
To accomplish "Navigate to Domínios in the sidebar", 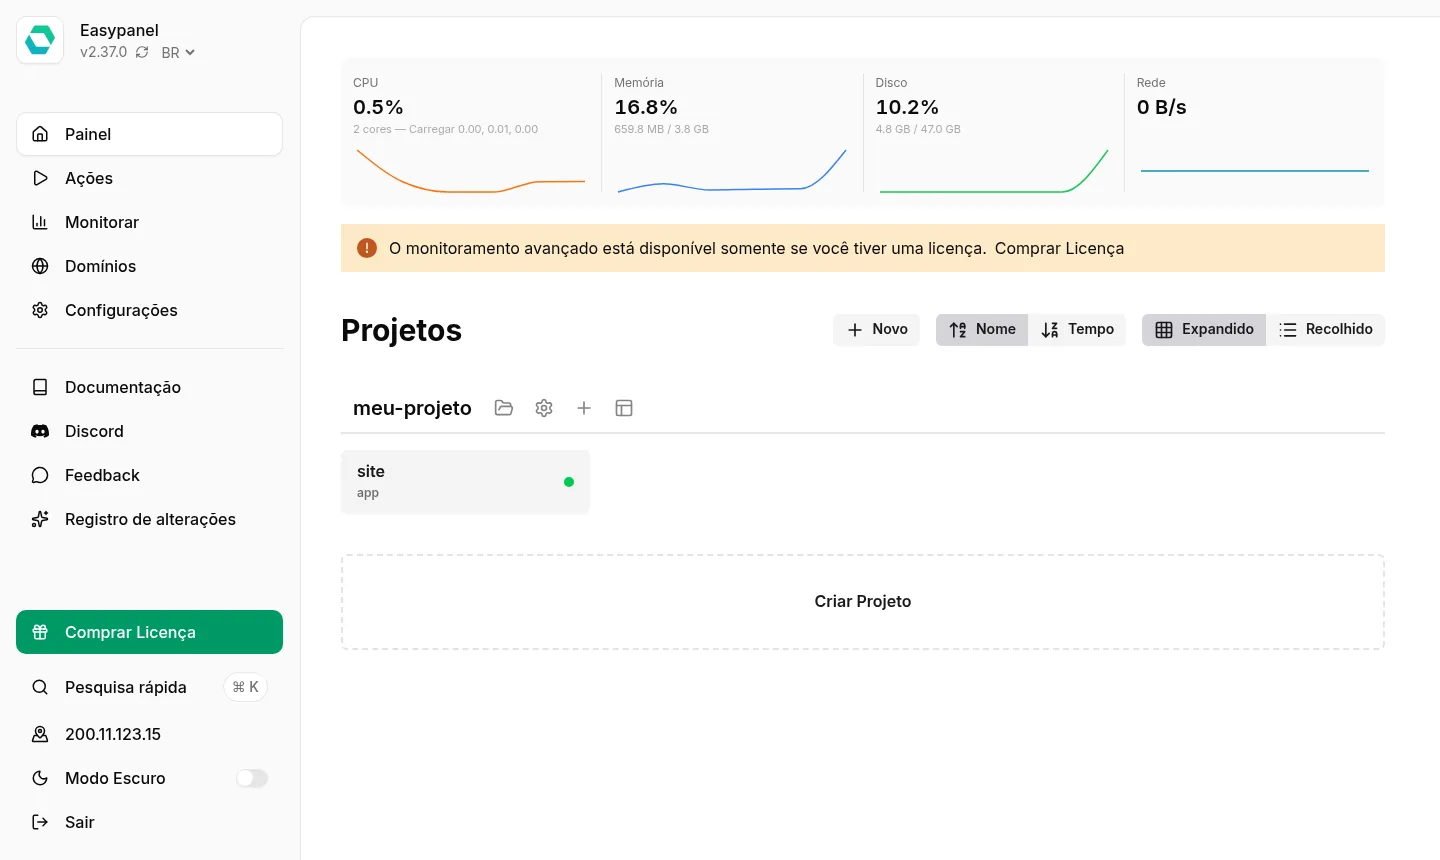I will point(149,266).
